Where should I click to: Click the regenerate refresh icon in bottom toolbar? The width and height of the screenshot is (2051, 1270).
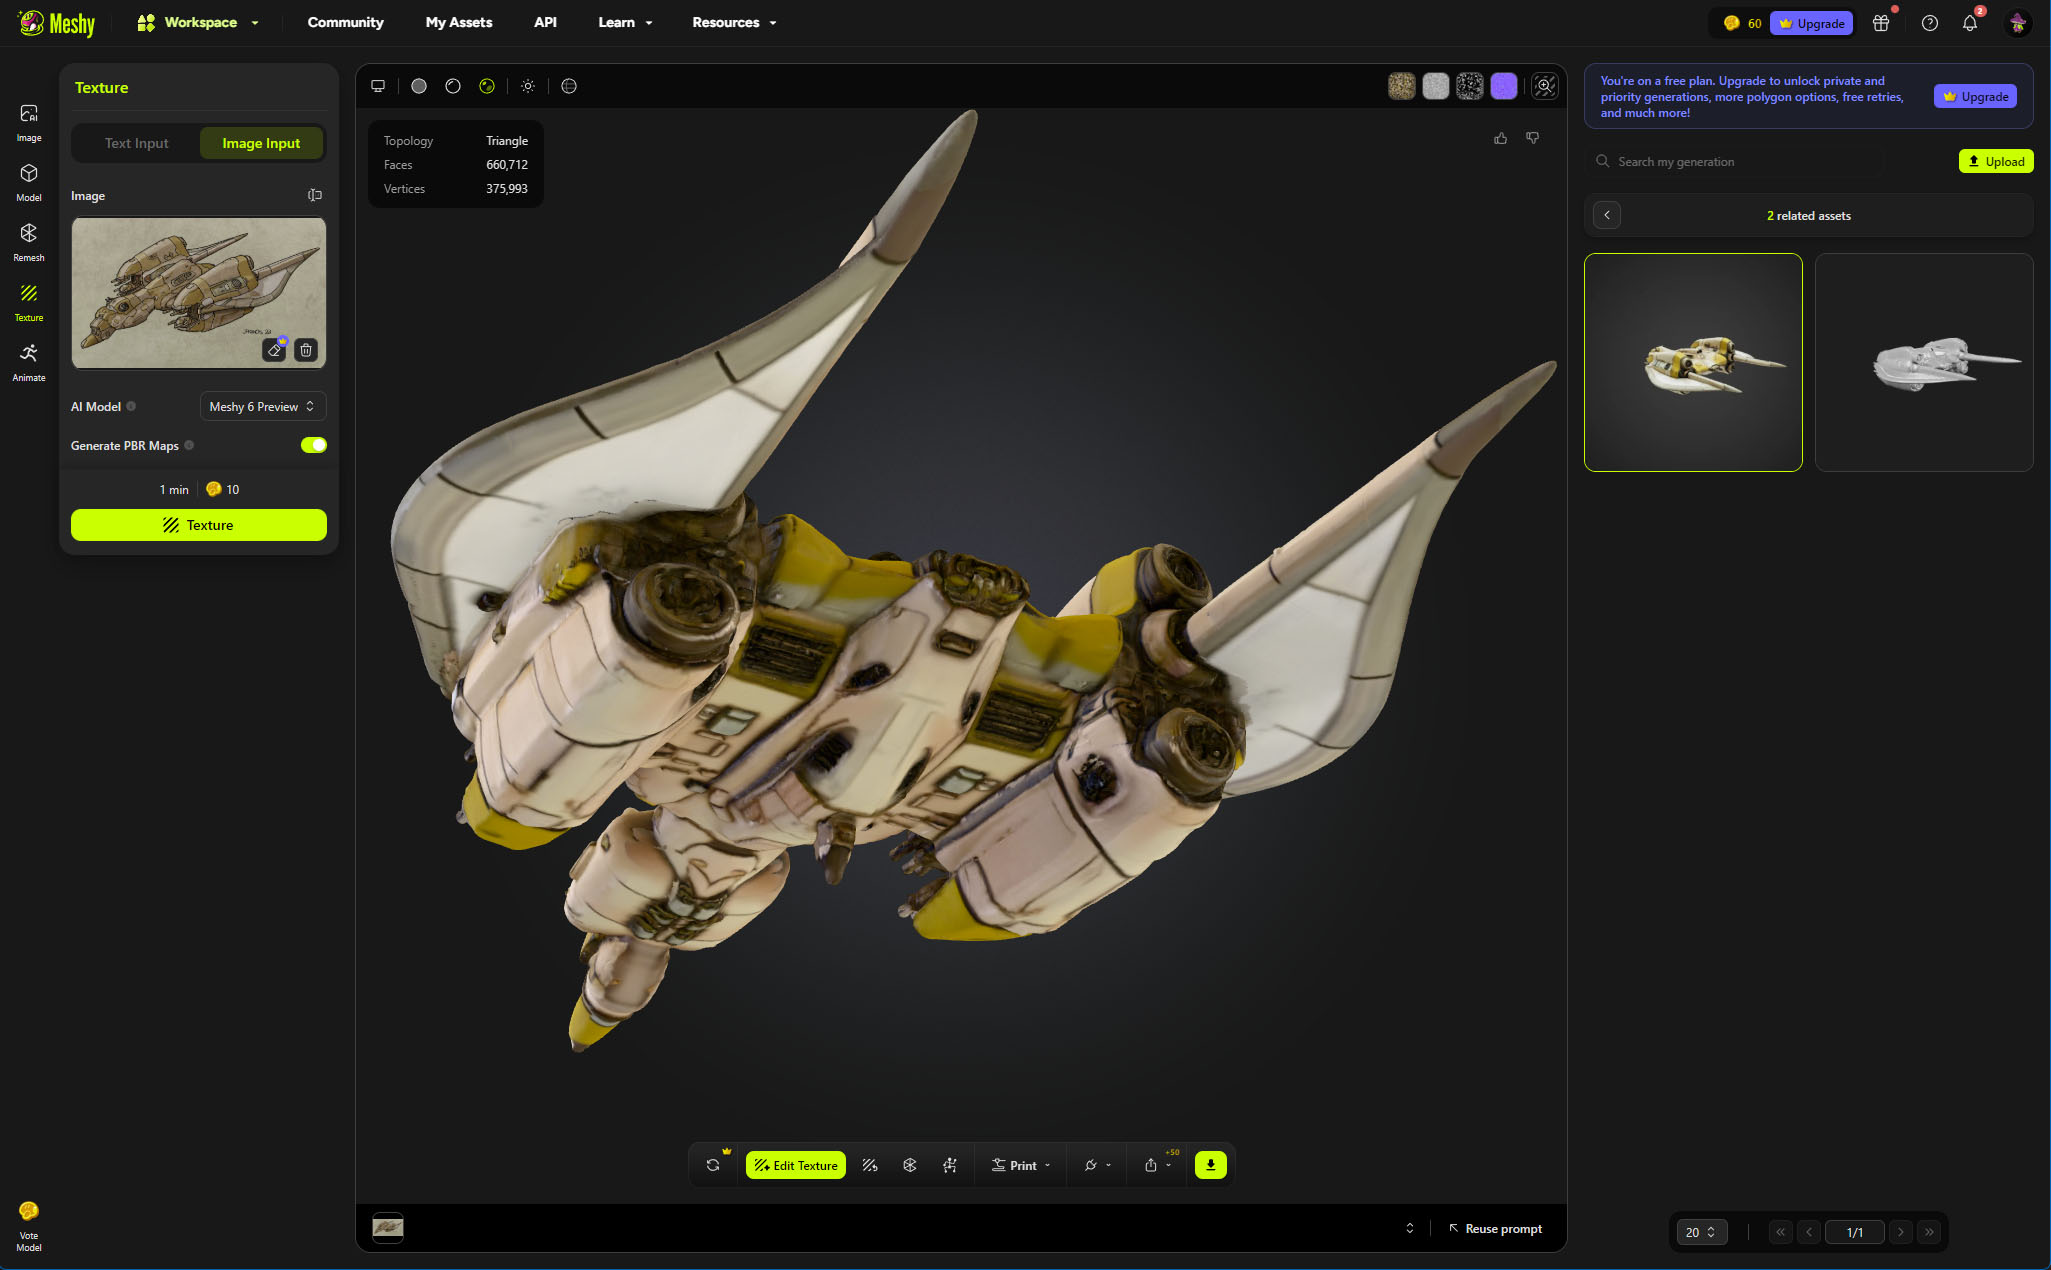coord(713,1165)
